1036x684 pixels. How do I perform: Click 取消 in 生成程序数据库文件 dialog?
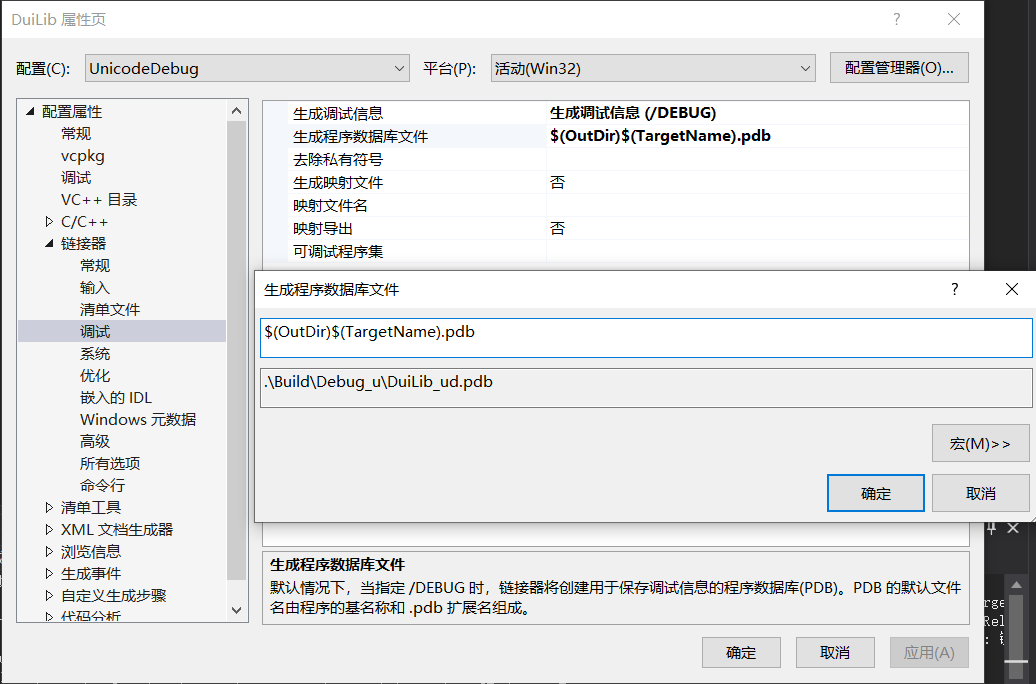tap(980, 493)
